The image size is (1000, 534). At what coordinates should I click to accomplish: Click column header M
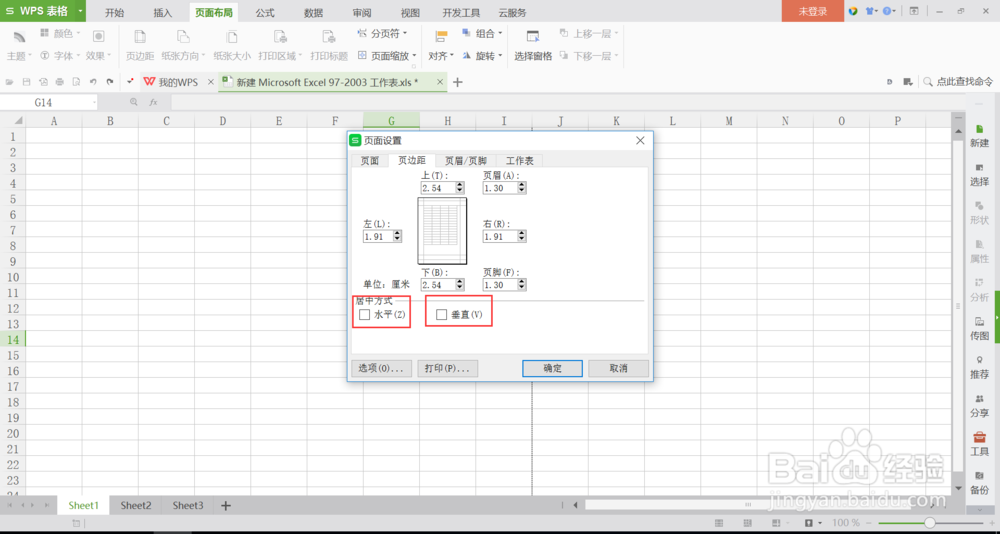728,121
